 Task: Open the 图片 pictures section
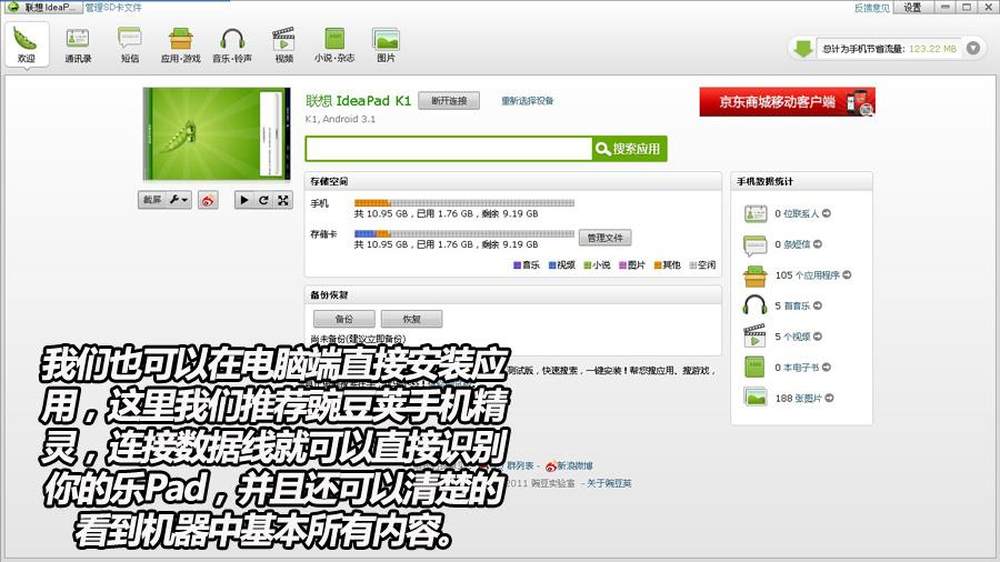pyautogui.click(x=386, y=45)
